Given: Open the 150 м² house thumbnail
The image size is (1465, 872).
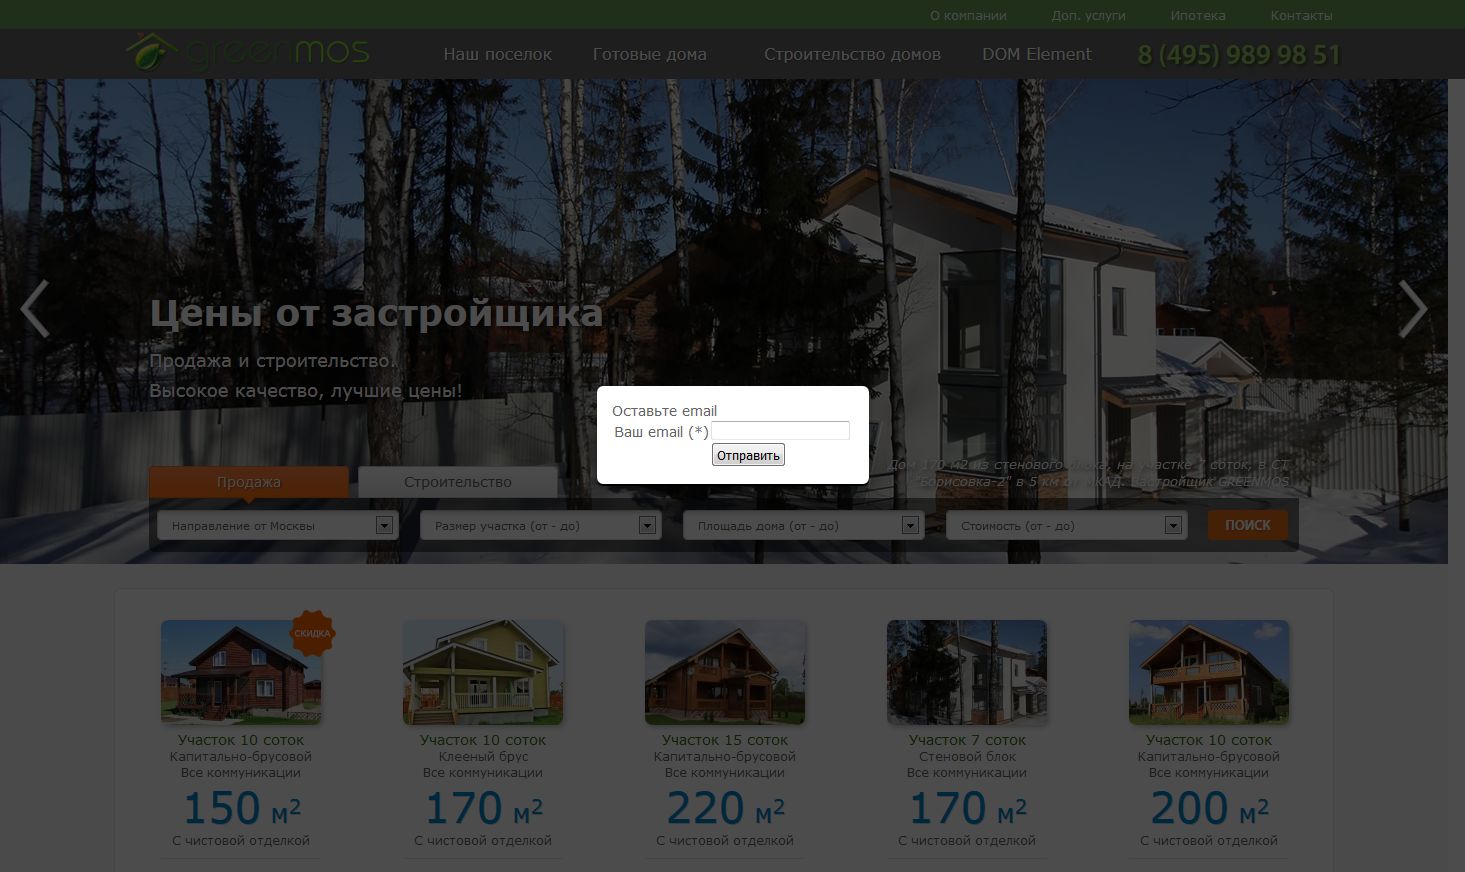Looking at the screenshot, I should (x=241, y=672).
